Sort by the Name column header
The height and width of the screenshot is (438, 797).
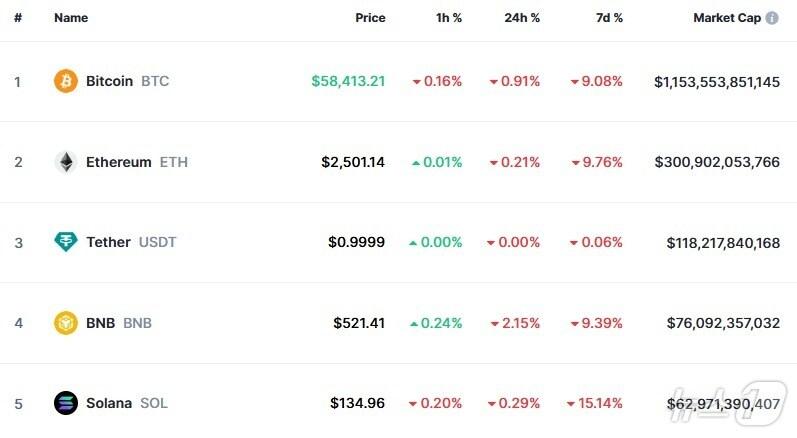pyautogui.click(x=71, y=18)
